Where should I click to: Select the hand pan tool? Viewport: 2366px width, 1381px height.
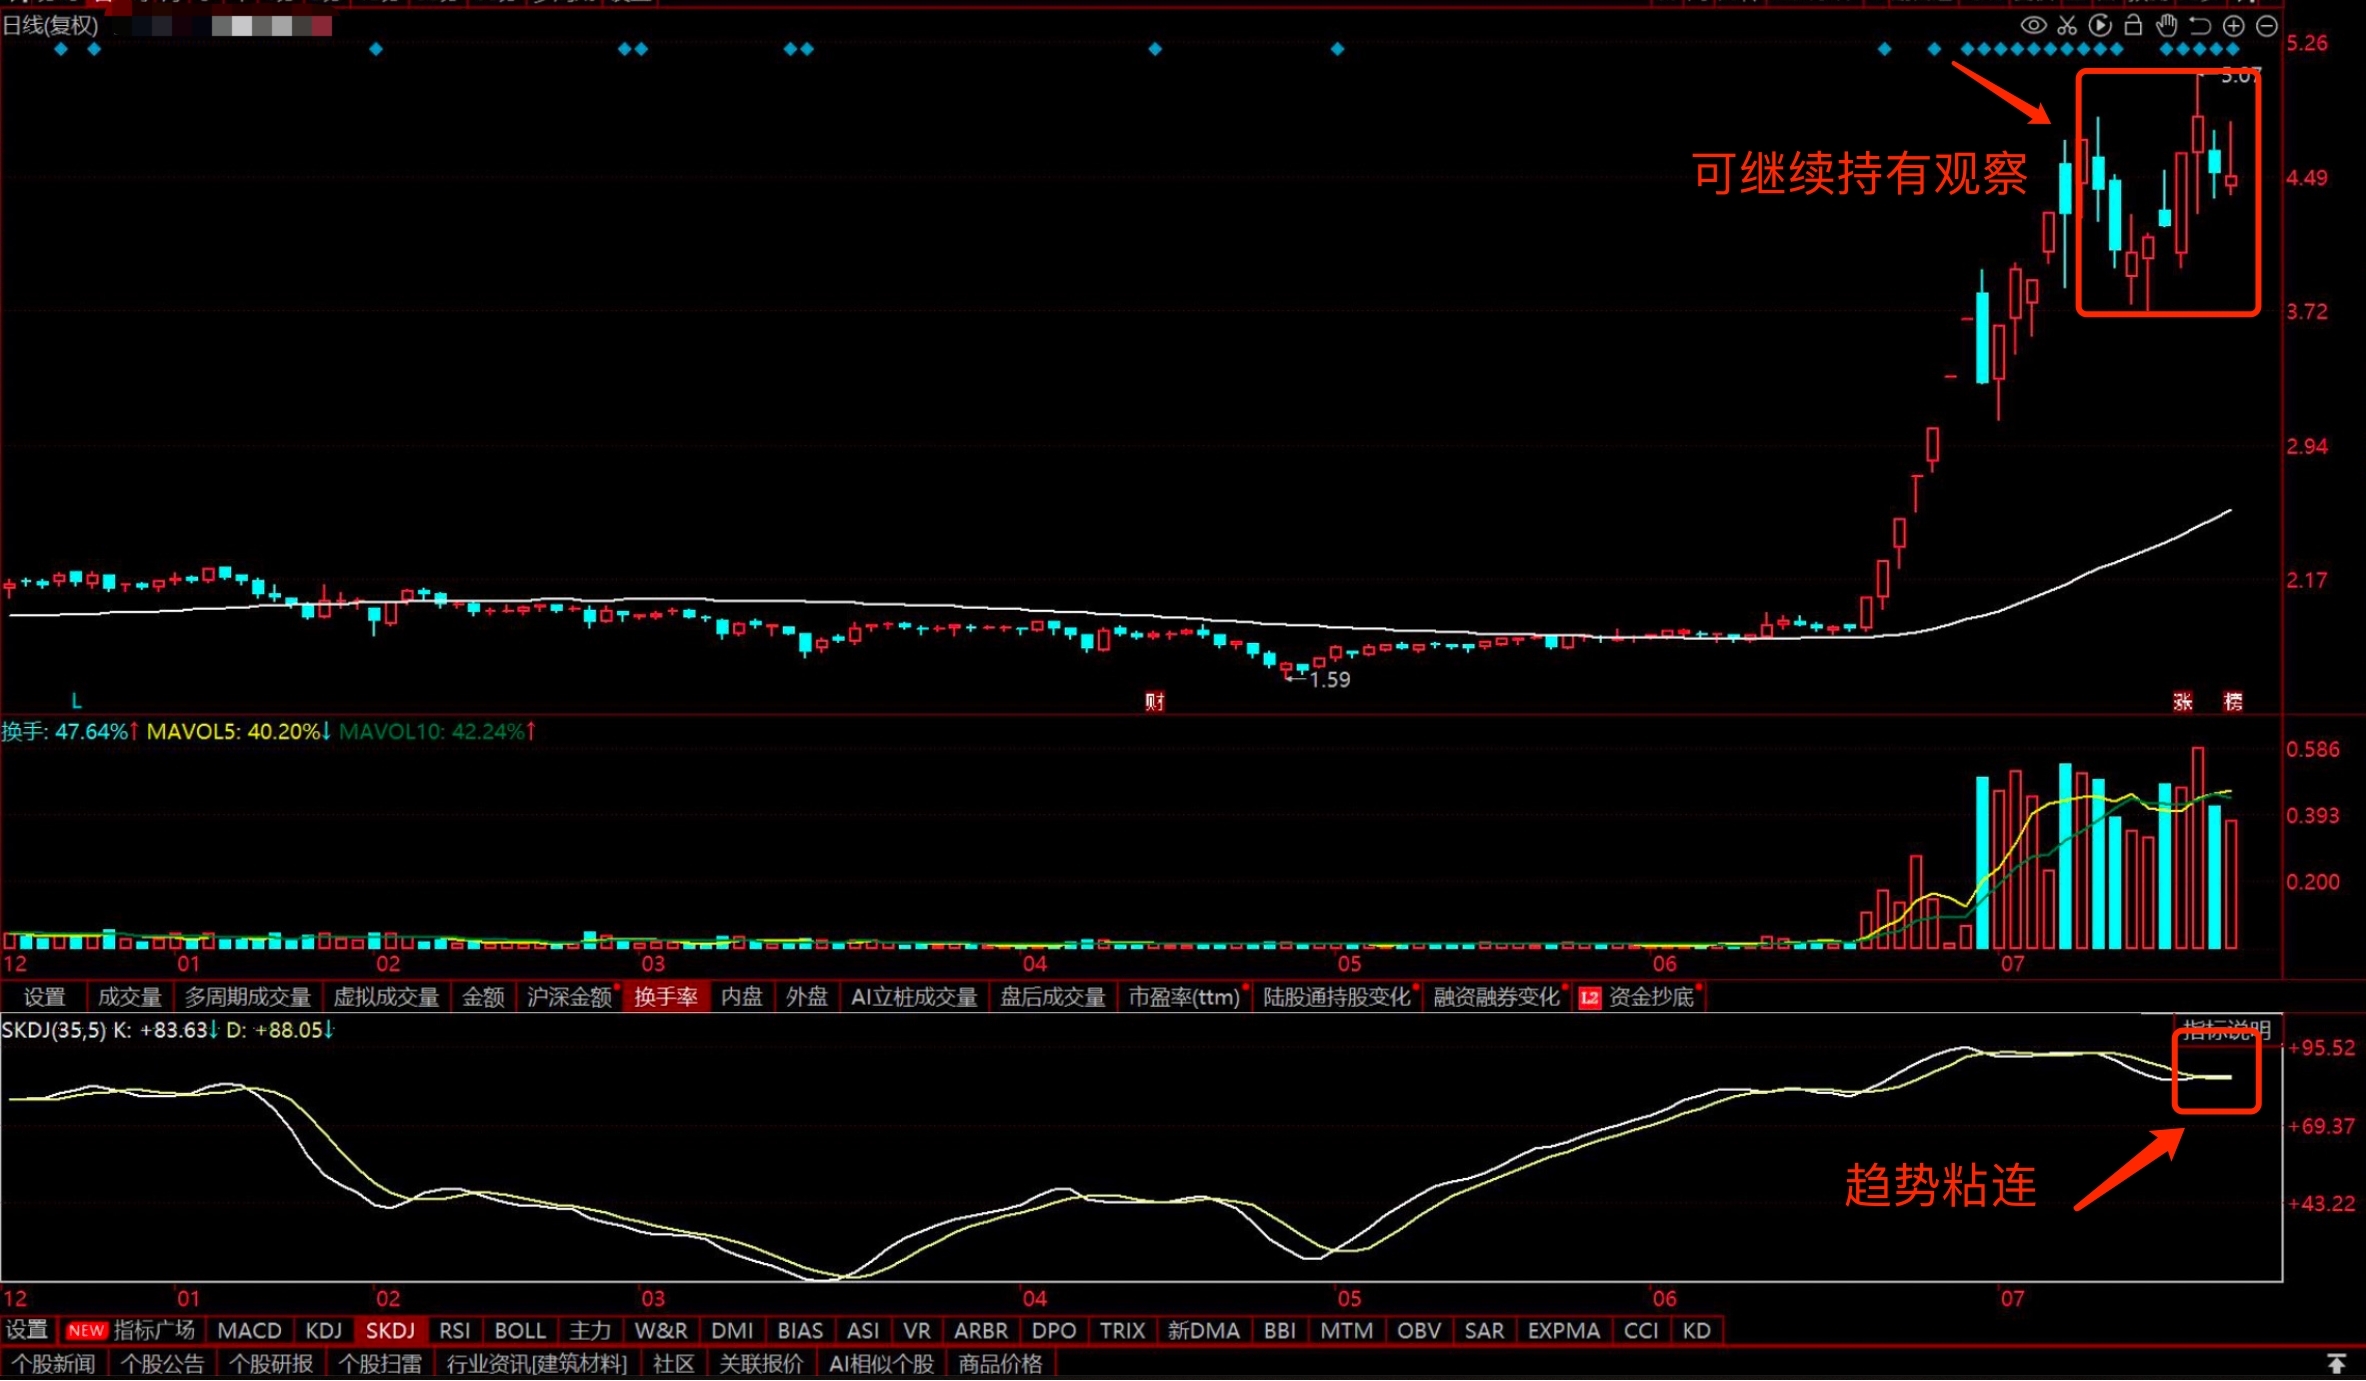pos(2166,26)
